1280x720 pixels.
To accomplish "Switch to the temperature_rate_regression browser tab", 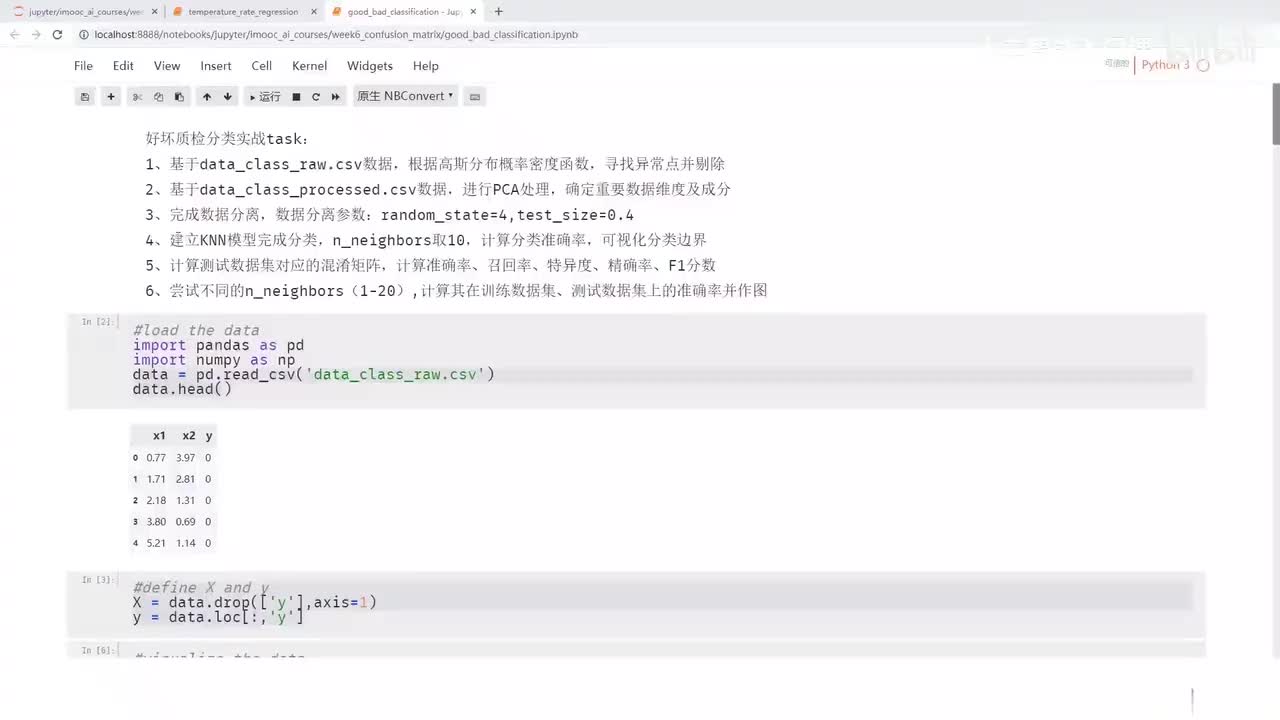I will click(x=242, y=12).
